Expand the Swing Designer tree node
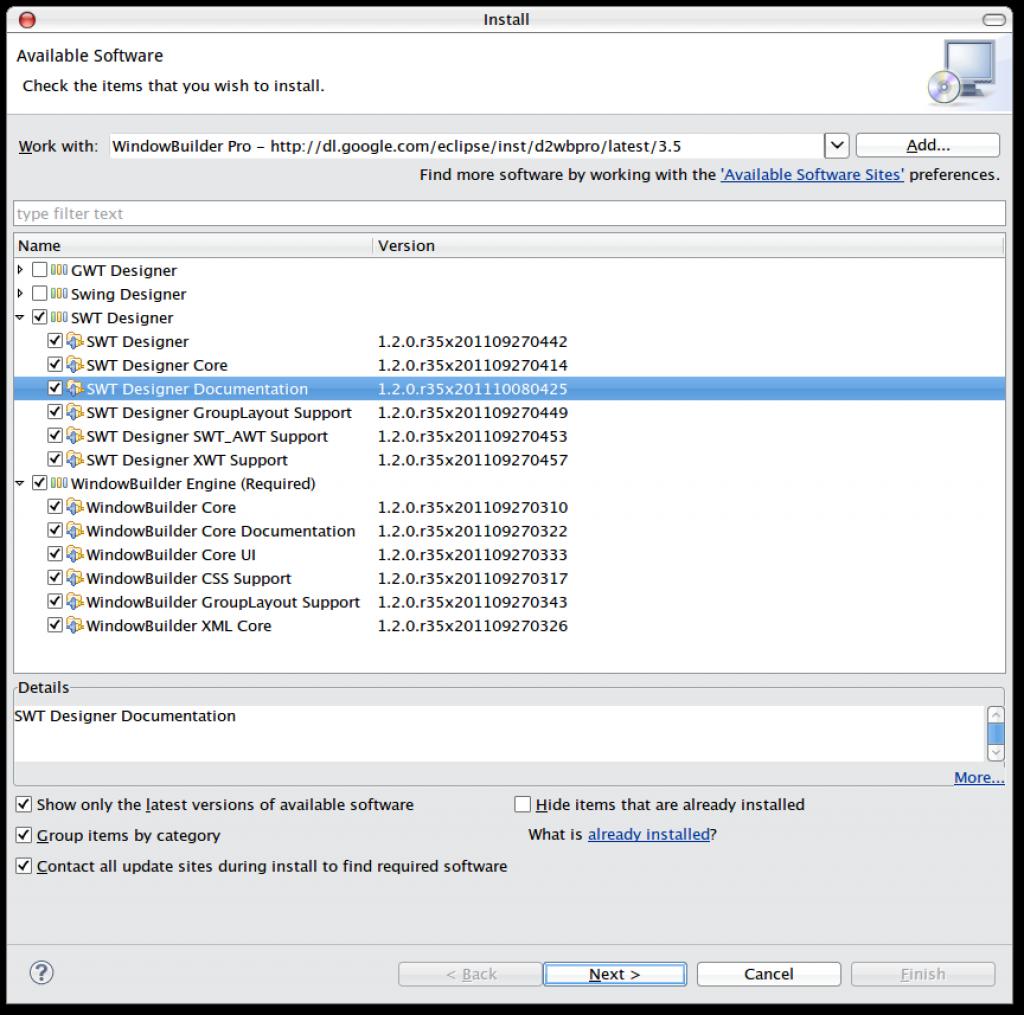 tap(20, 293)
